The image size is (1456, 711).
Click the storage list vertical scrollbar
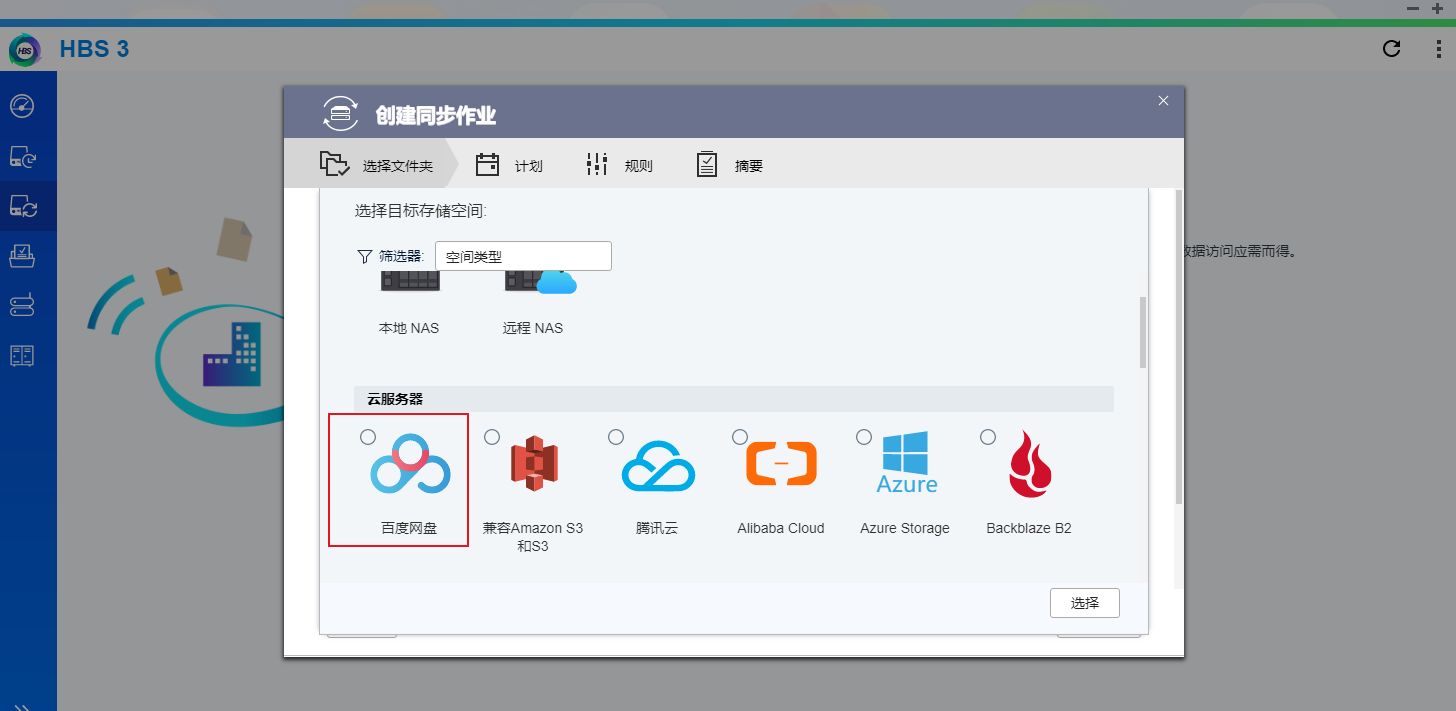coord(1142,333)
